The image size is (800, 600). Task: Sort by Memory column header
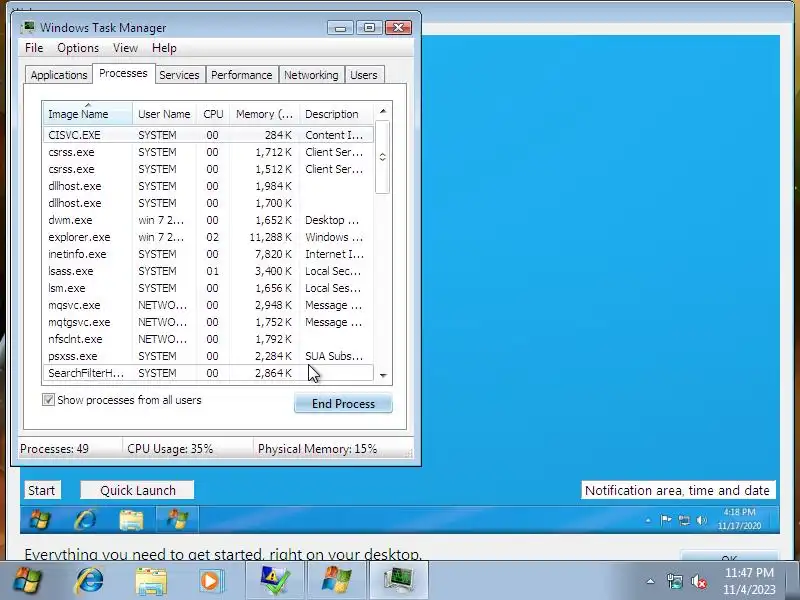tap(264, 114)
